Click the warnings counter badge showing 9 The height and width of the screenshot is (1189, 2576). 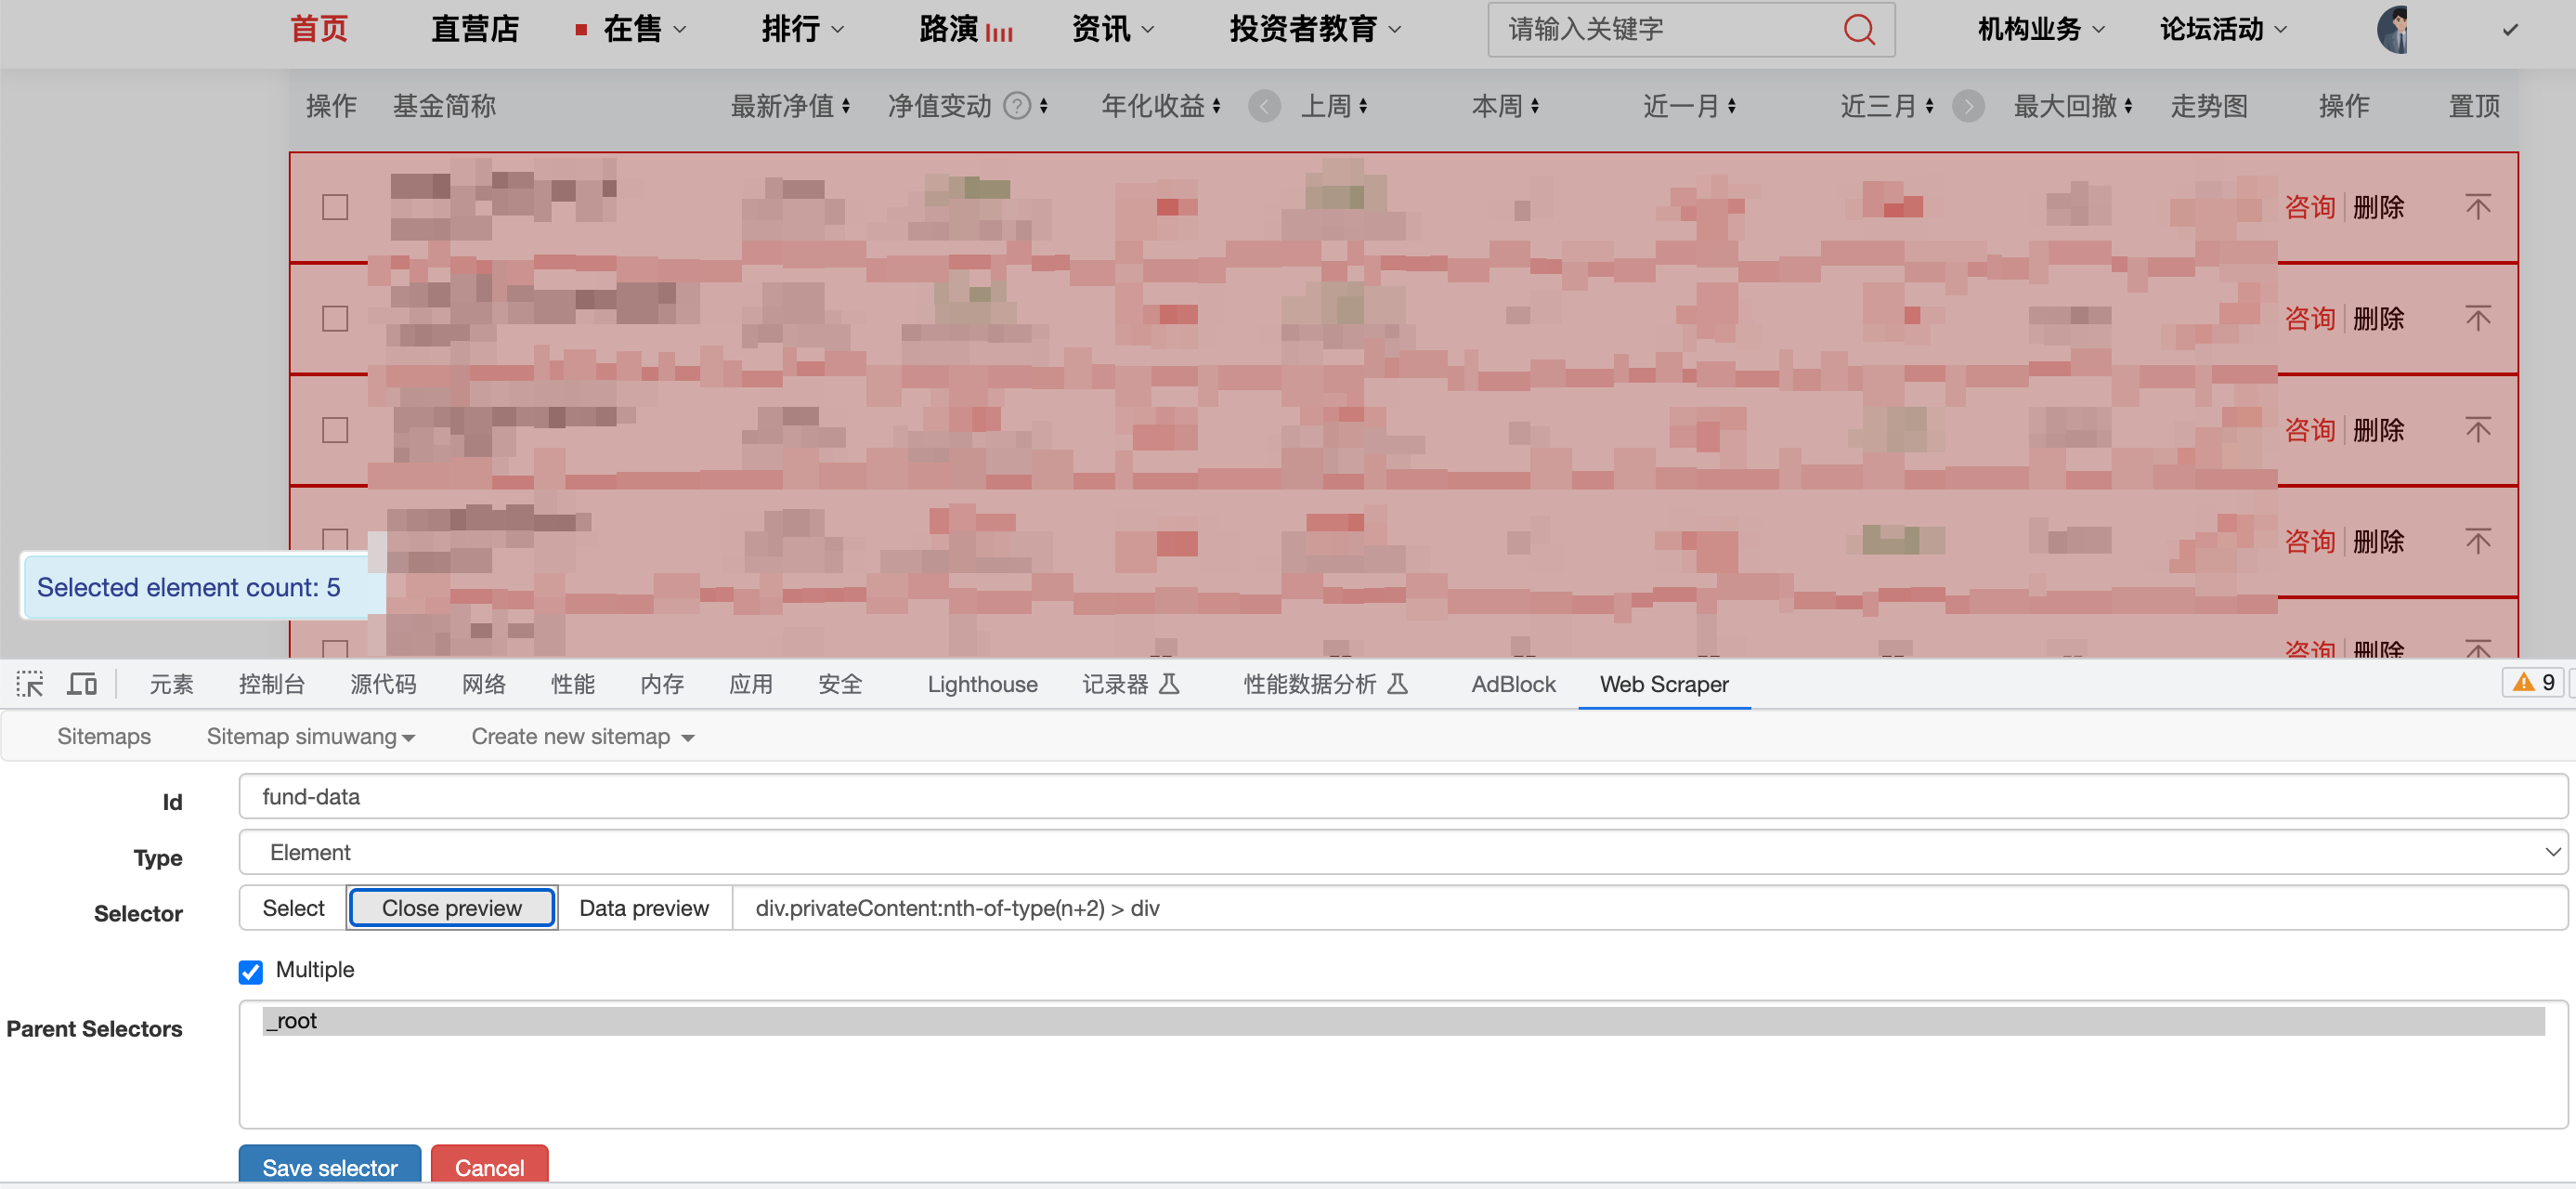[2533, 682]
